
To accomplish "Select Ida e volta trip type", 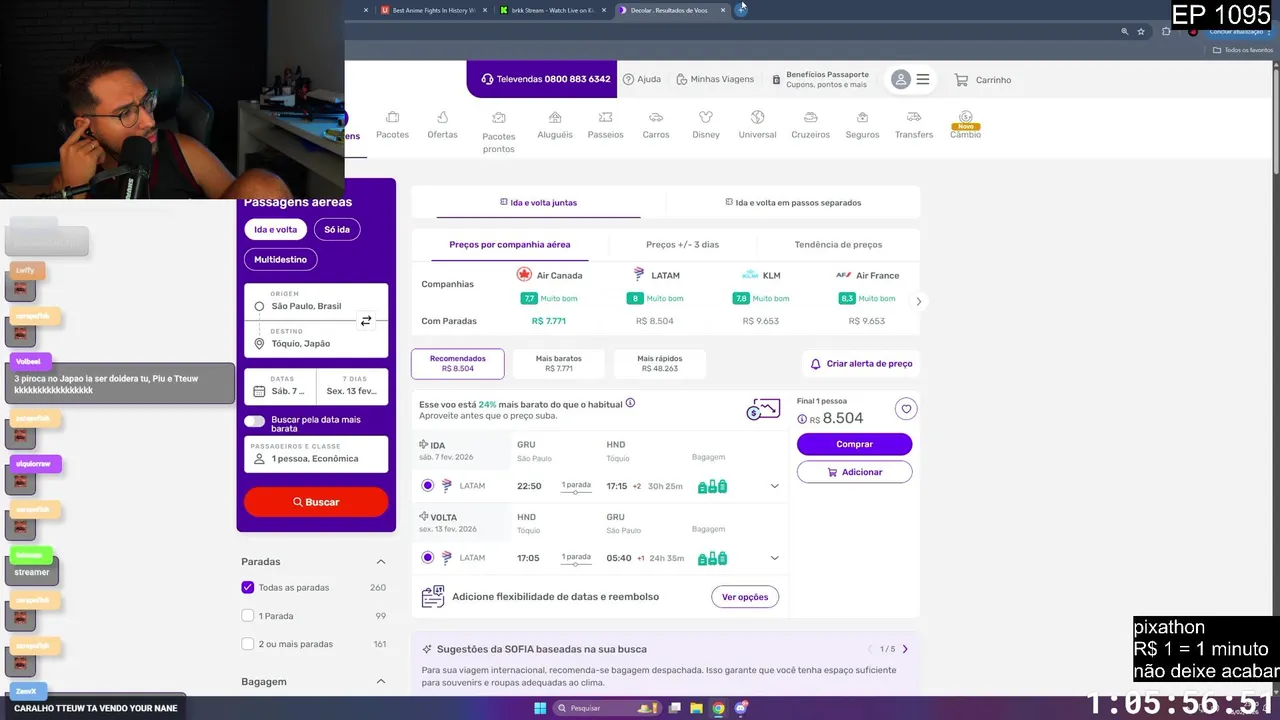I will [276, 230].
